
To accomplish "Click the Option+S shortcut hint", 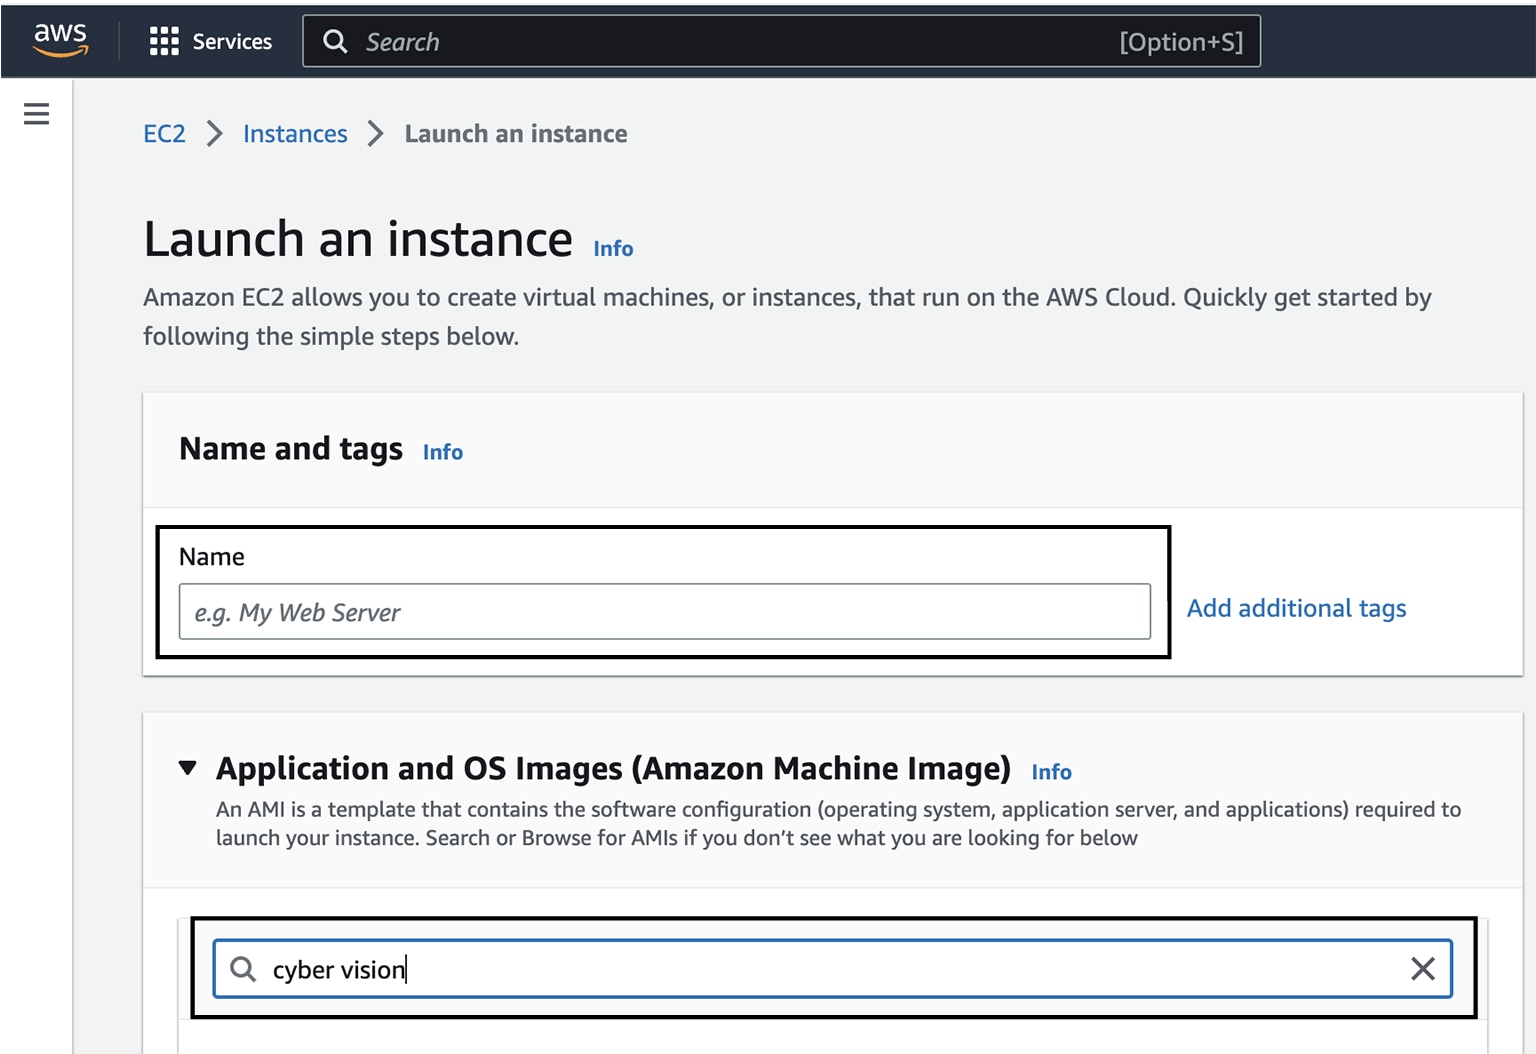I will pos(1181,42).
